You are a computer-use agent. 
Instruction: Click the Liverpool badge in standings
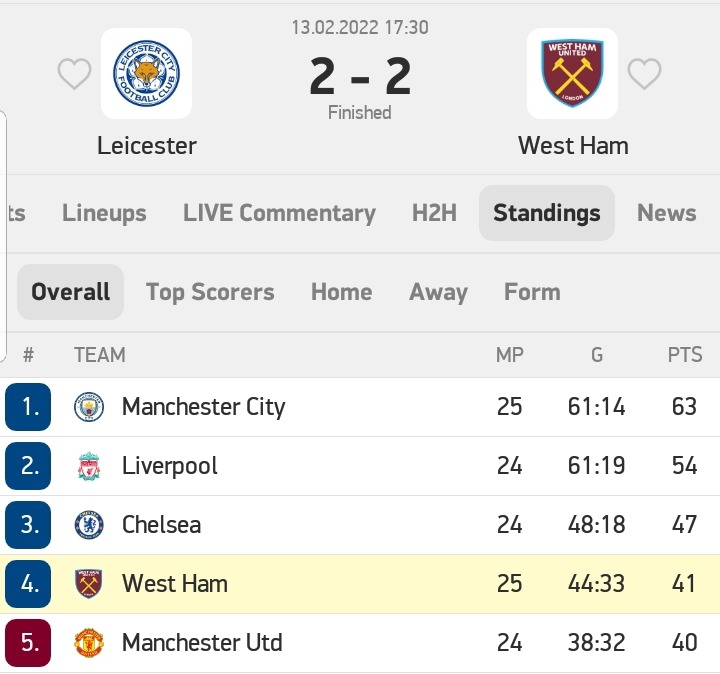coord(89,466)
